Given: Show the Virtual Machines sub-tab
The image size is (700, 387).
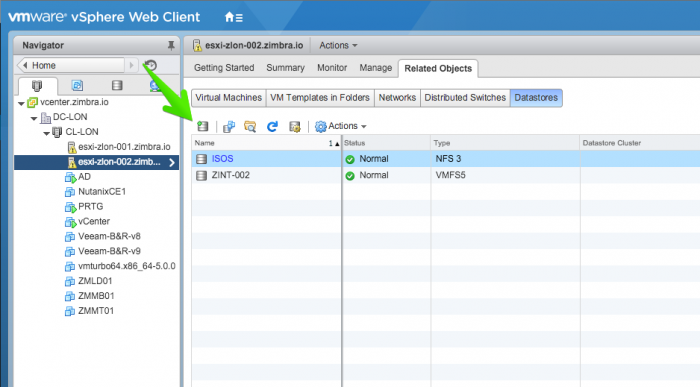Looking at the screenshot, I should (x=229, y=98).
